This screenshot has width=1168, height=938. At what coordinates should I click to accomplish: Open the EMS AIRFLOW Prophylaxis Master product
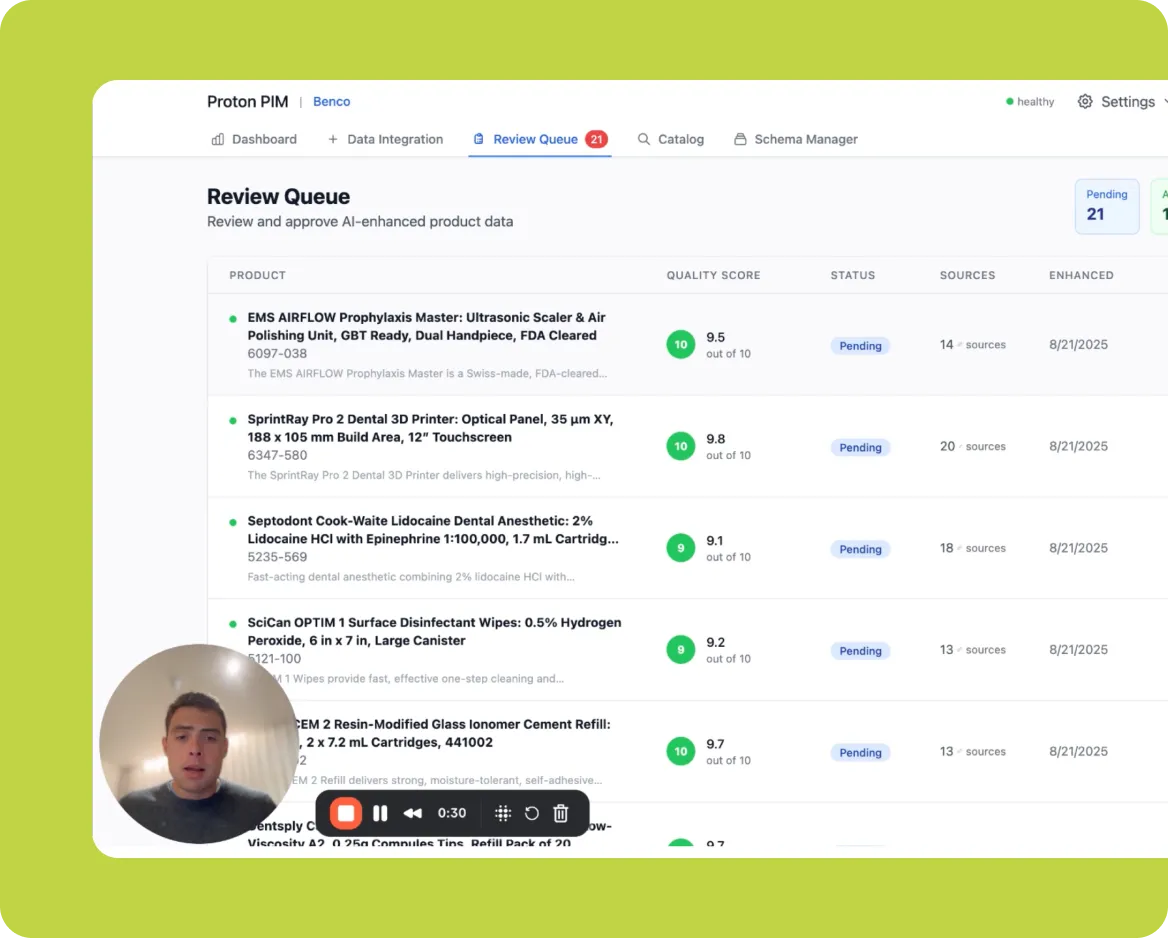pyautogui.click(x=426, y=326)
